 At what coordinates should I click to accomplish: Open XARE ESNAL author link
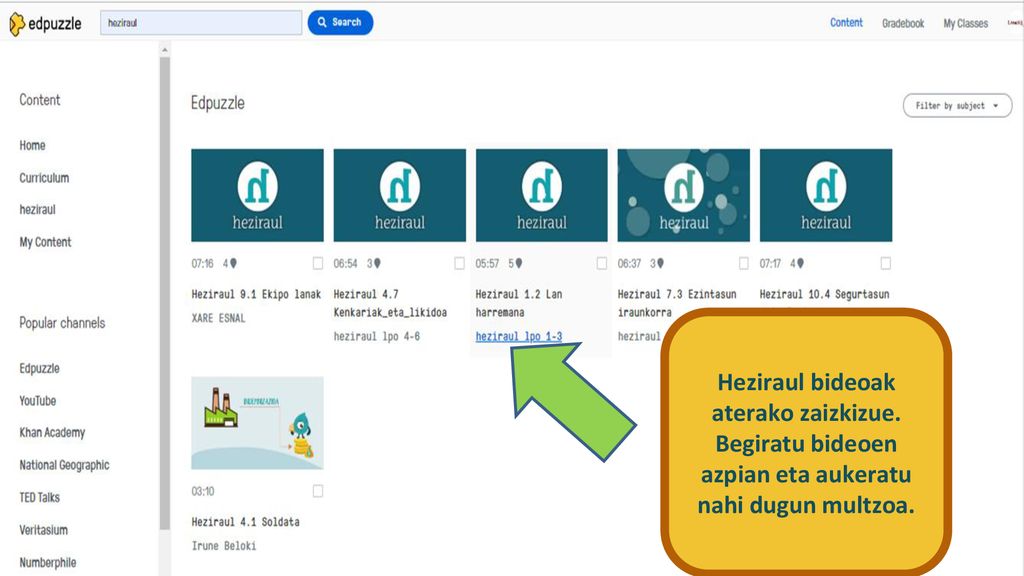[218, 318]
